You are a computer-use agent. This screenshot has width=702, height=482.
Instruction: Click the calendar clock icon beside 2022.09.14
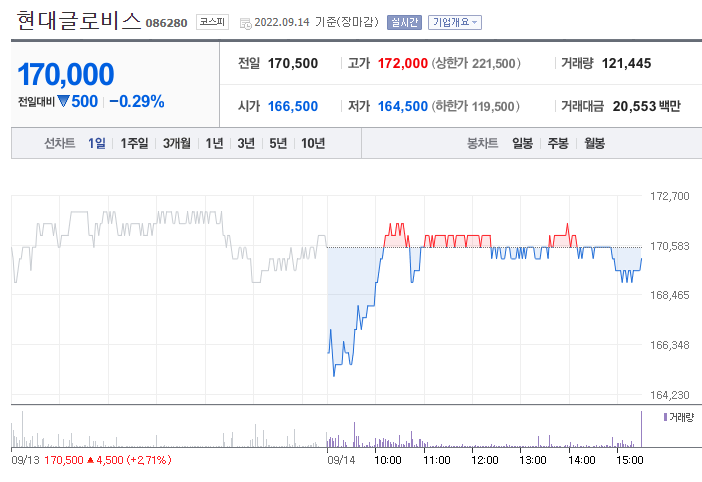tap(246, 23)
